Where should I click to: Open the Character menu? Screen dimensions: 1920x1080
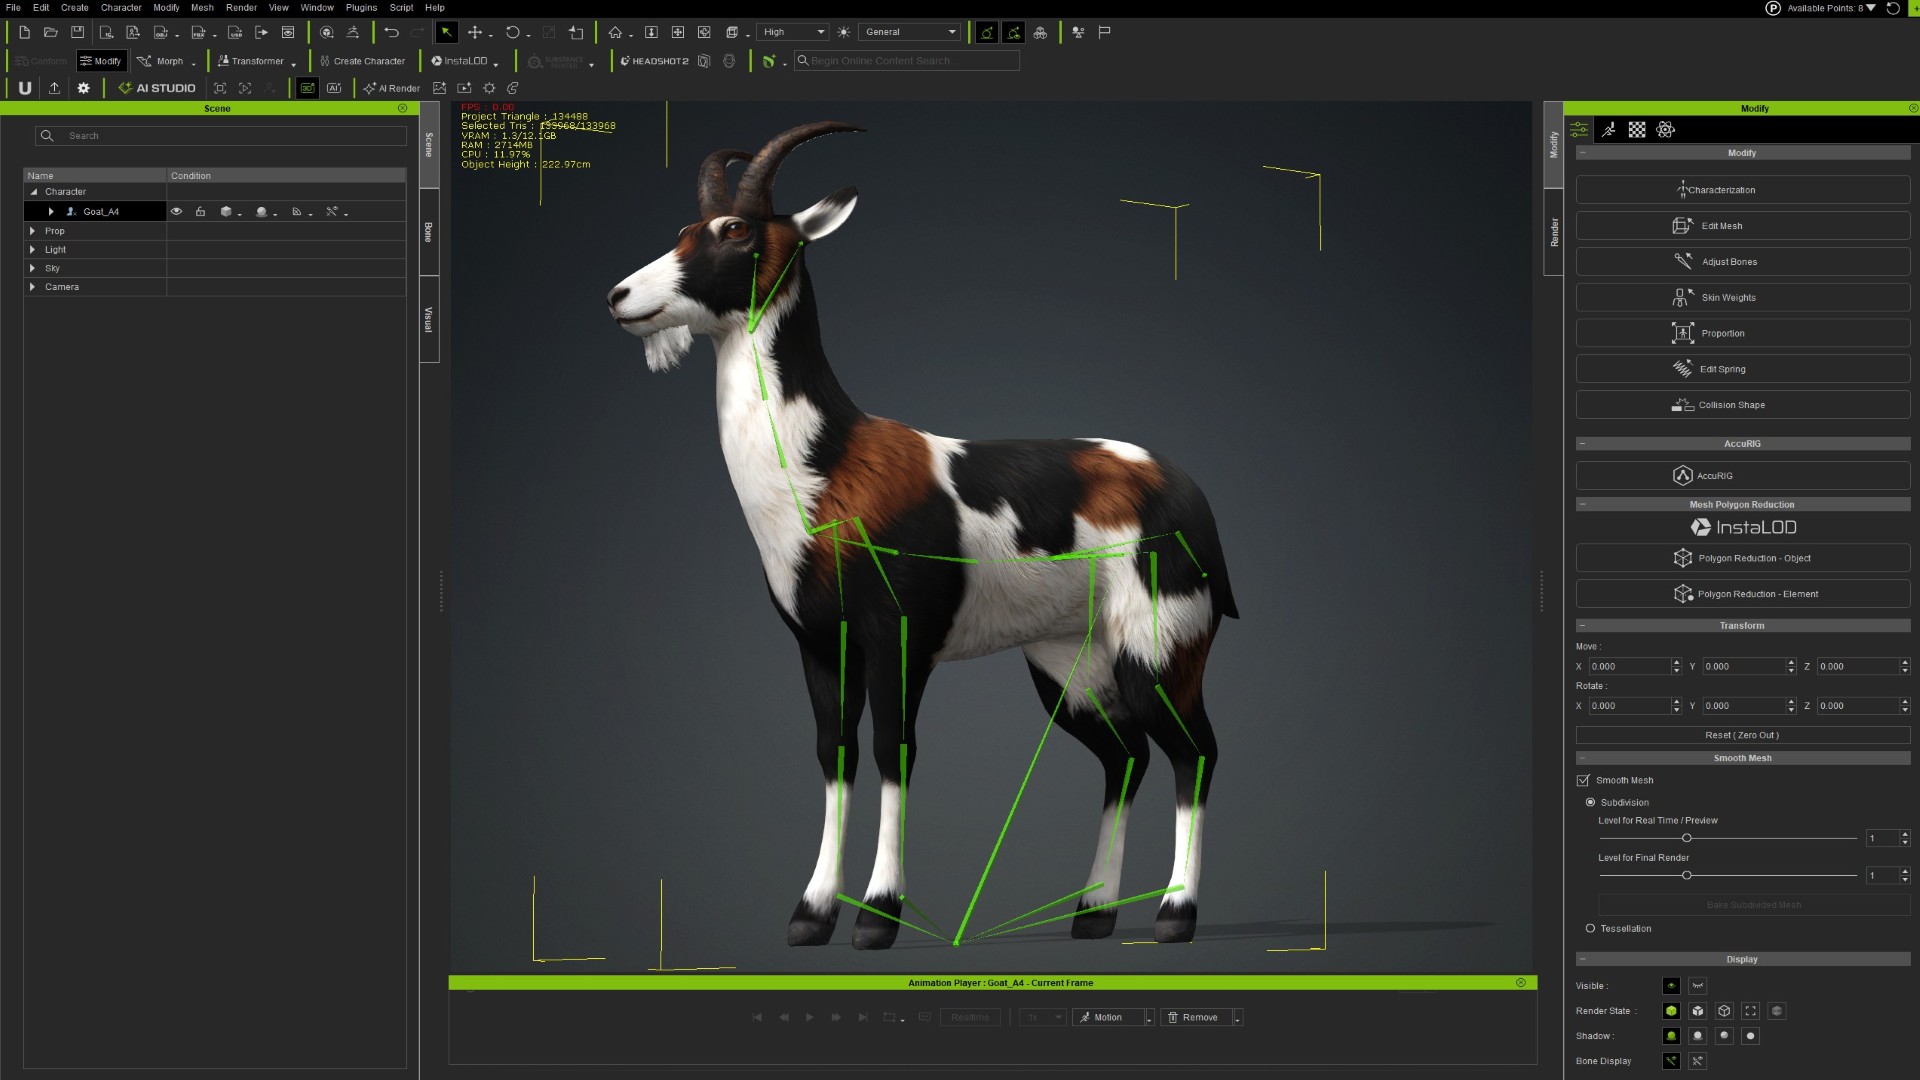121,7
